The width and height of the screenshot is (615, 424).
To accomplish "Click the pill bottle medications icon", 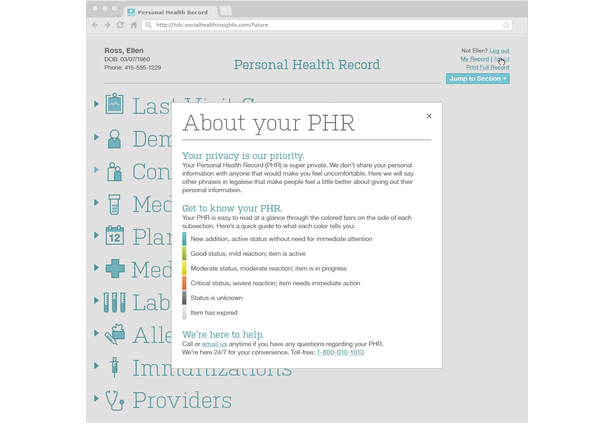I will (x=114, y=204).
